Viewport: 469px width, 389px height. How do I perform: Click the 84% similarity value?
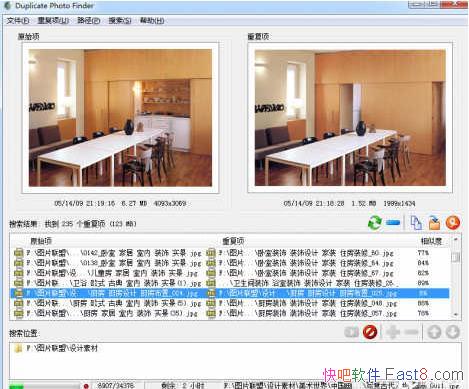pyautogui.click(x=423, y=263)
